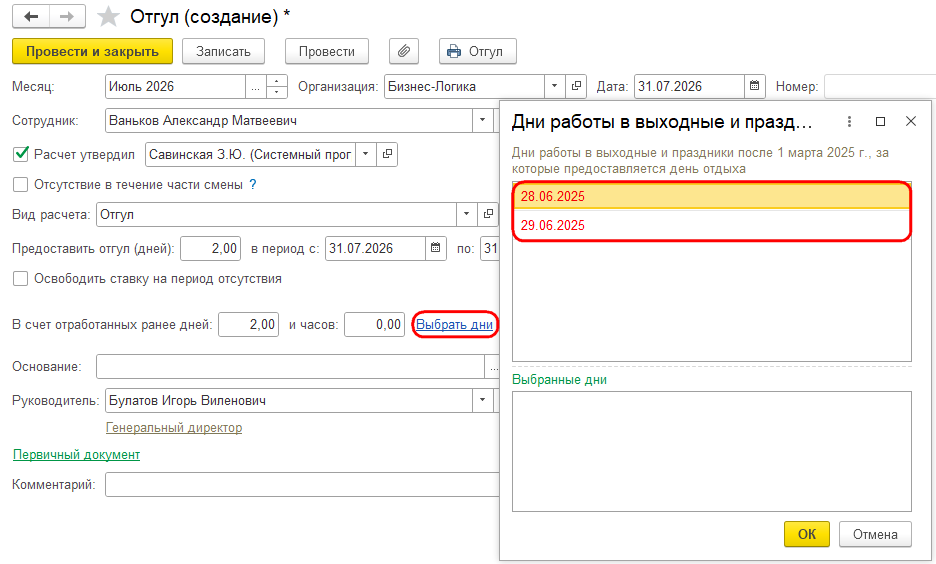Click the Месяц field with Июль 2026
The height and width of the screenshot is (564, 936).
point(176,86)
